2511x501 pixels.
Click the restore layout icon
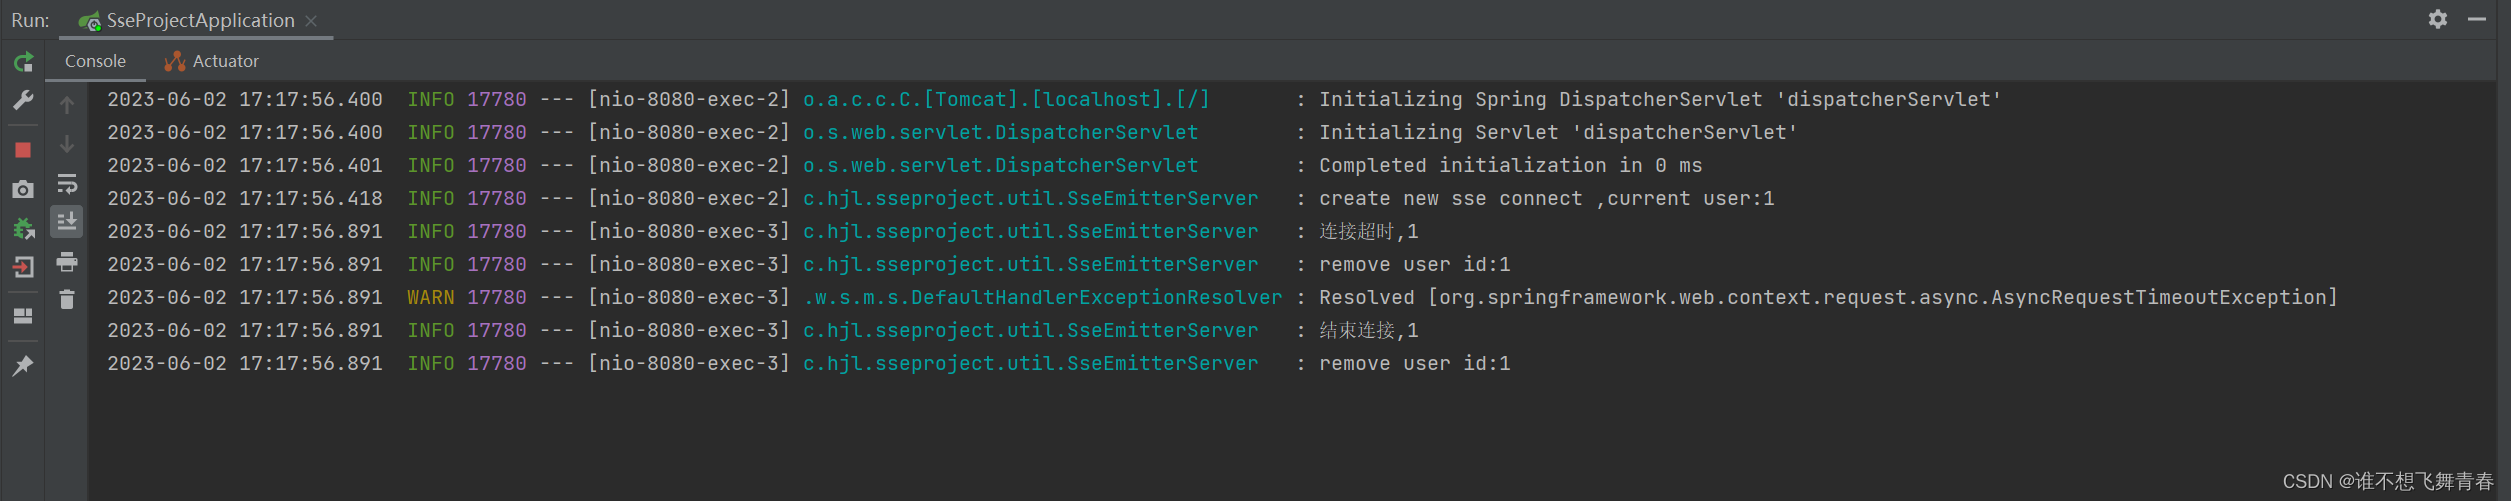(x=23, y=317)
